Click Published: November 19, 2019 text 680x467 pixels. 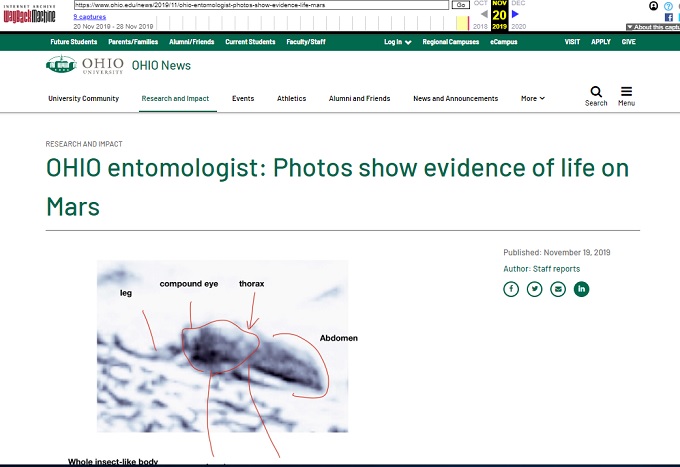click(x=556, y=252)
